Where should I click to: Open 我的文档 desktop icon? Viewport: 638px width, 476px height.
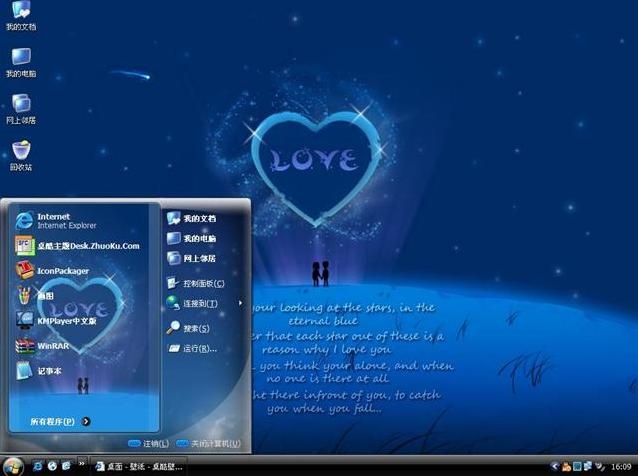coord(21,16)
